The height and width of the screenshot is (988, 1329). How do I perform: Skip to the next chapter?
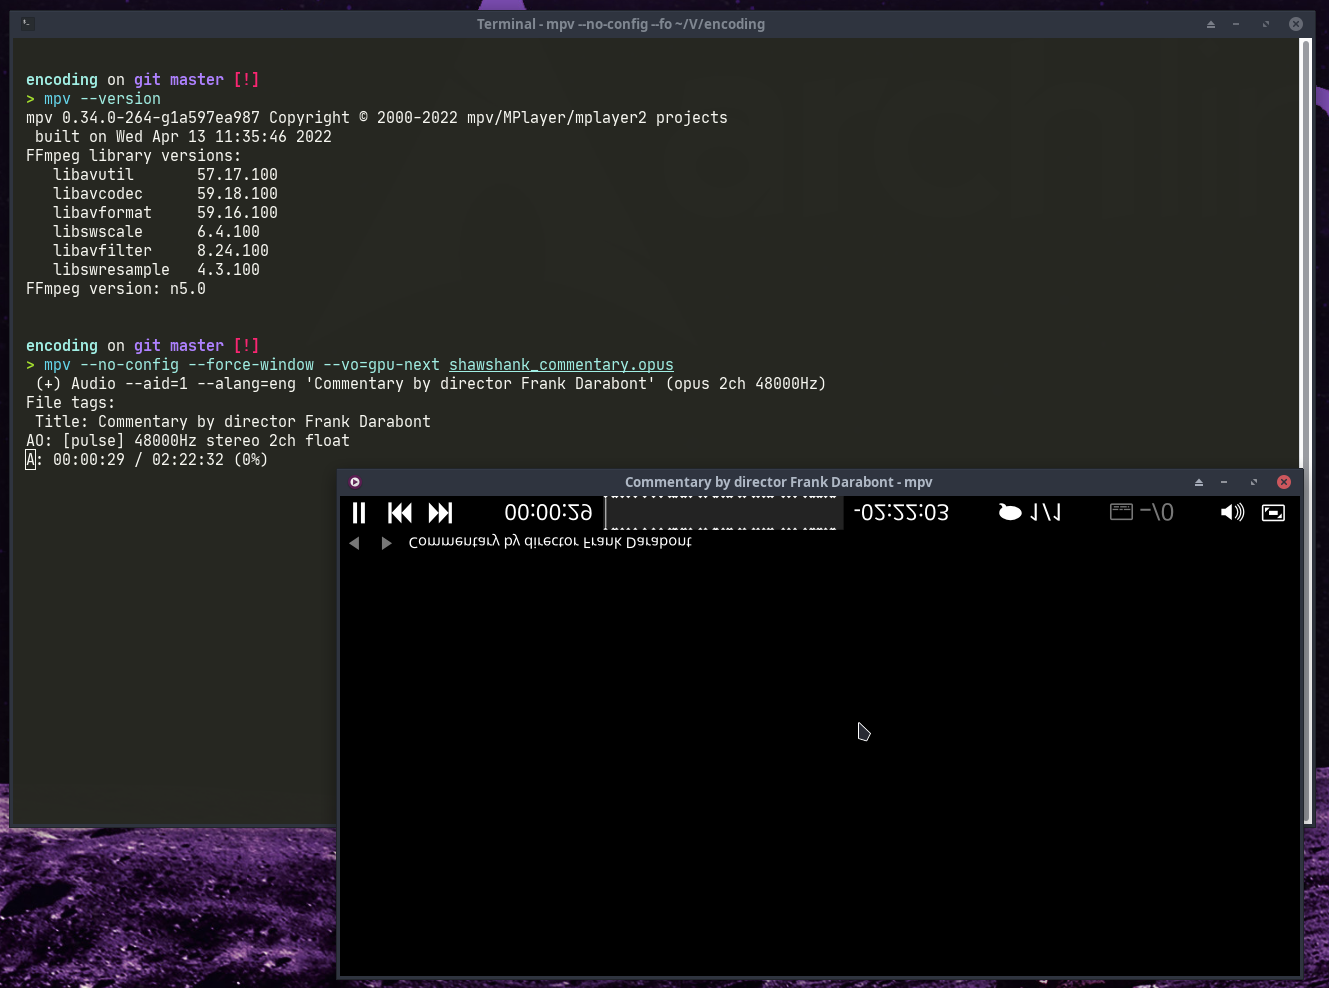tap(439, 512)
